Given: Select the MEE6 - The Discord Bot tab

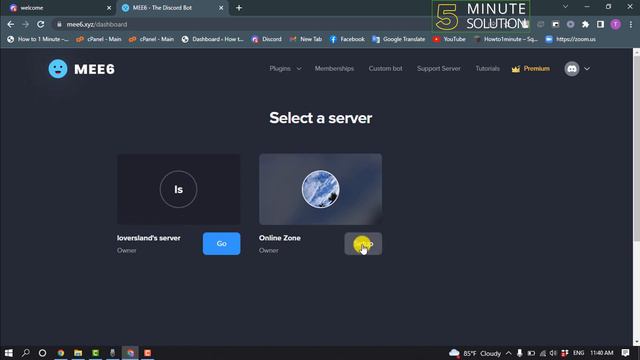Looking at the screenshot, I should [171, 8].
